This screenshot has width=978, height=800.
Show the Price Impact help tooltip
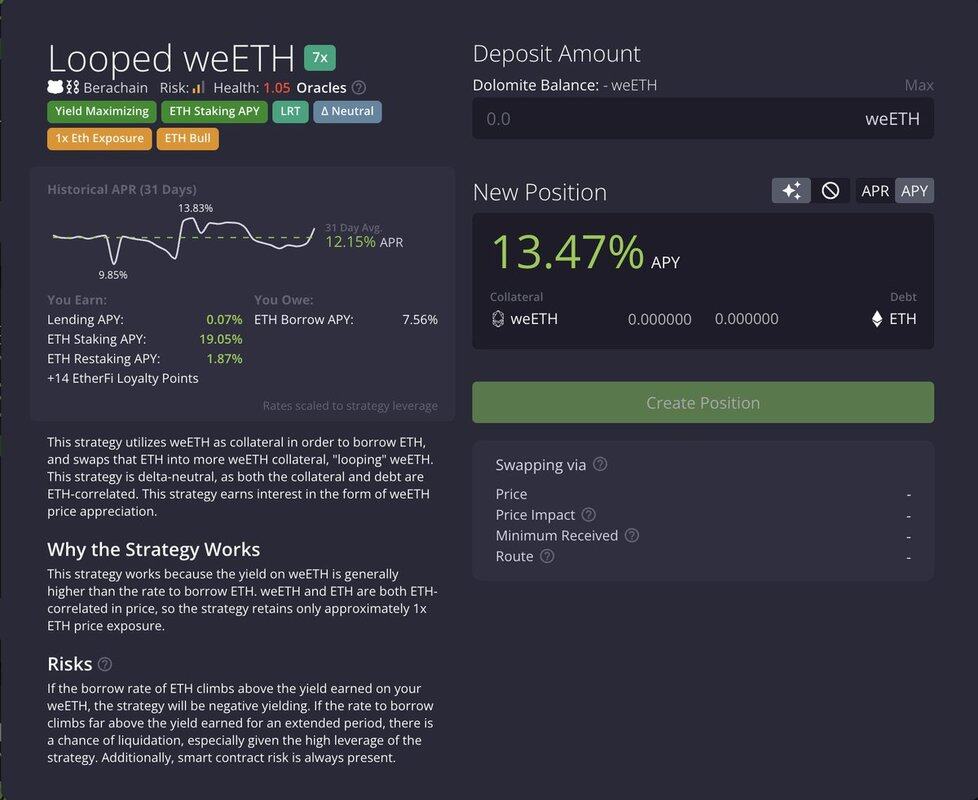(589, 515)
